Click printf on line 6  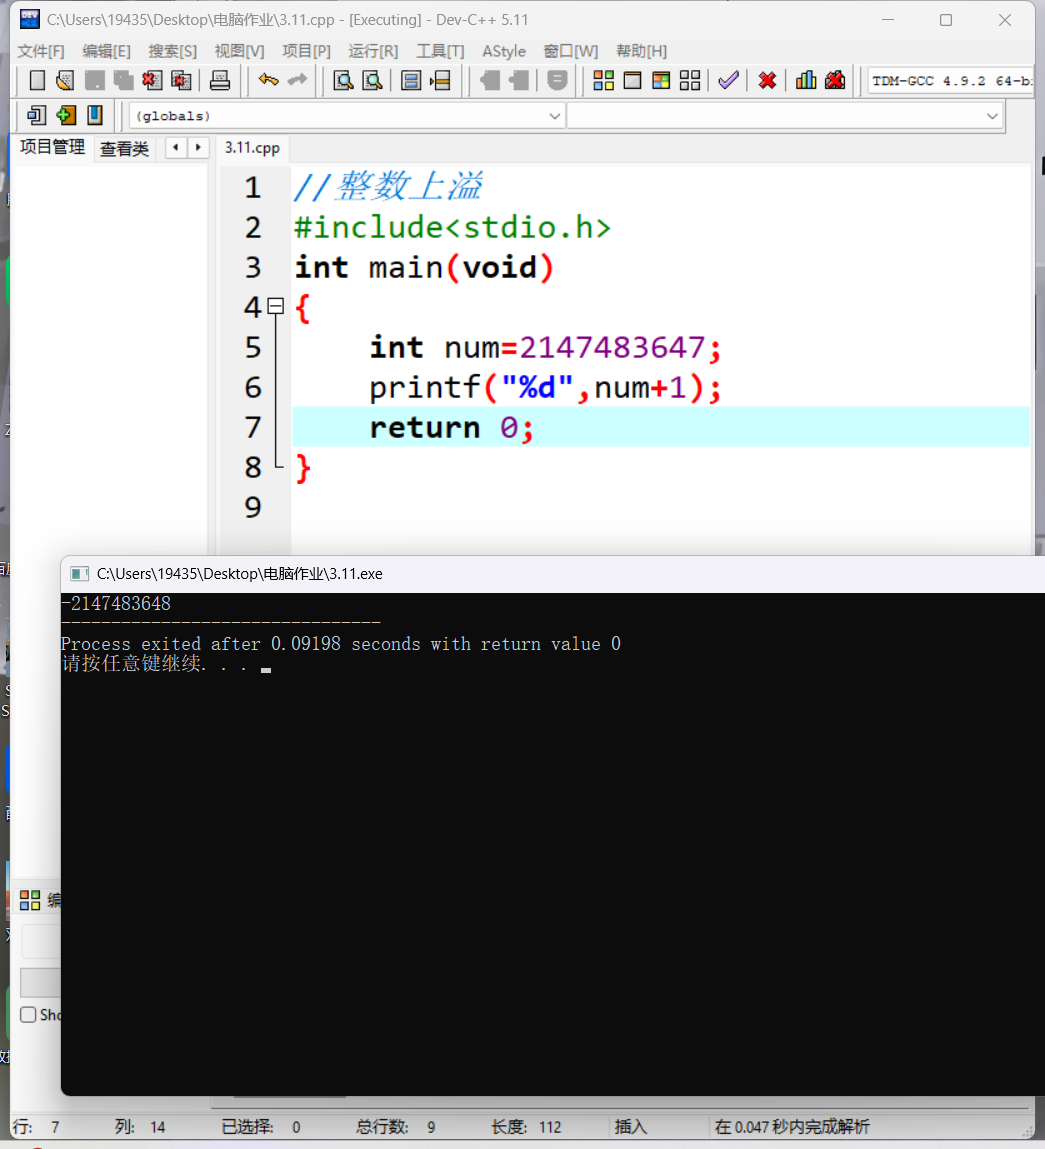click(425, 388)
